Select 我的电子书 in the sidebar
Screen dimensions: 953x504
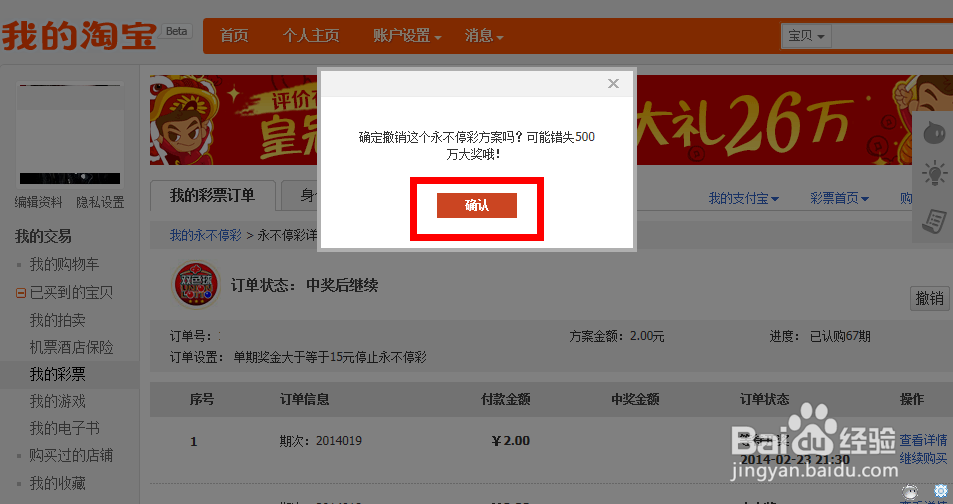(x=64, y=428)
